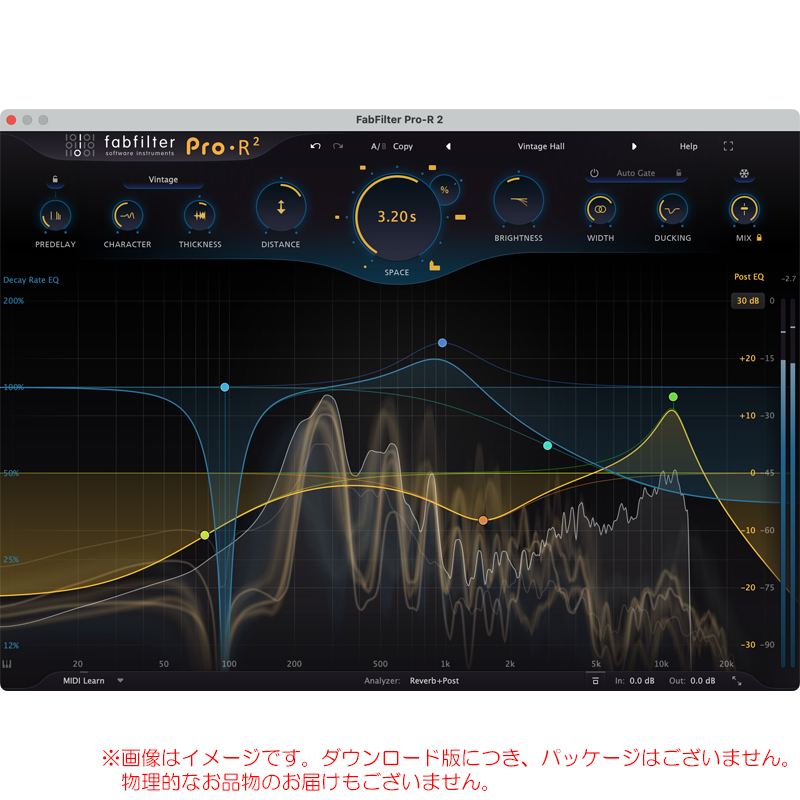Click the window resize arrows icon at bottom right

737,681
